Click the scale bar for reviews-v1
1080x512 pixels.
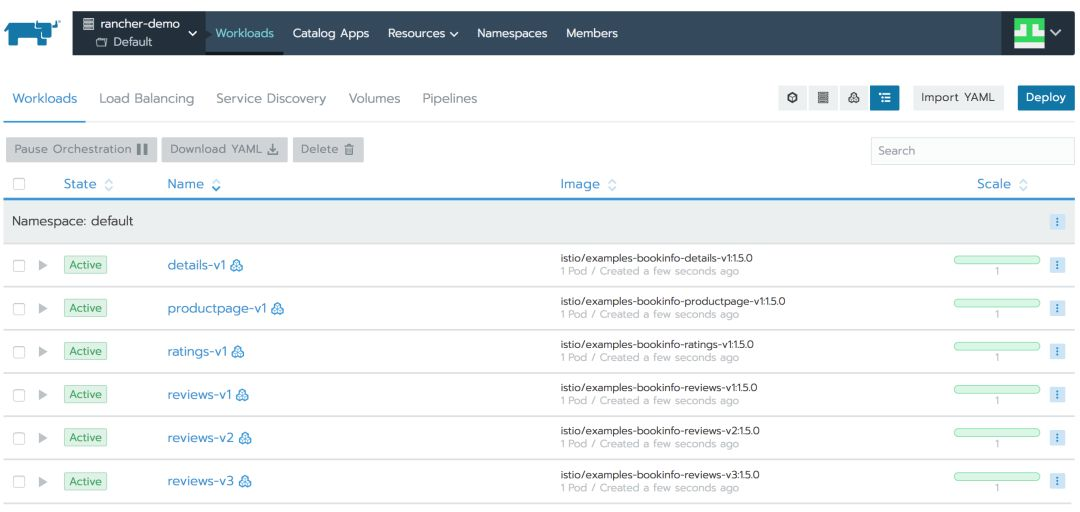pyautogui.click(x=997, y=389)
